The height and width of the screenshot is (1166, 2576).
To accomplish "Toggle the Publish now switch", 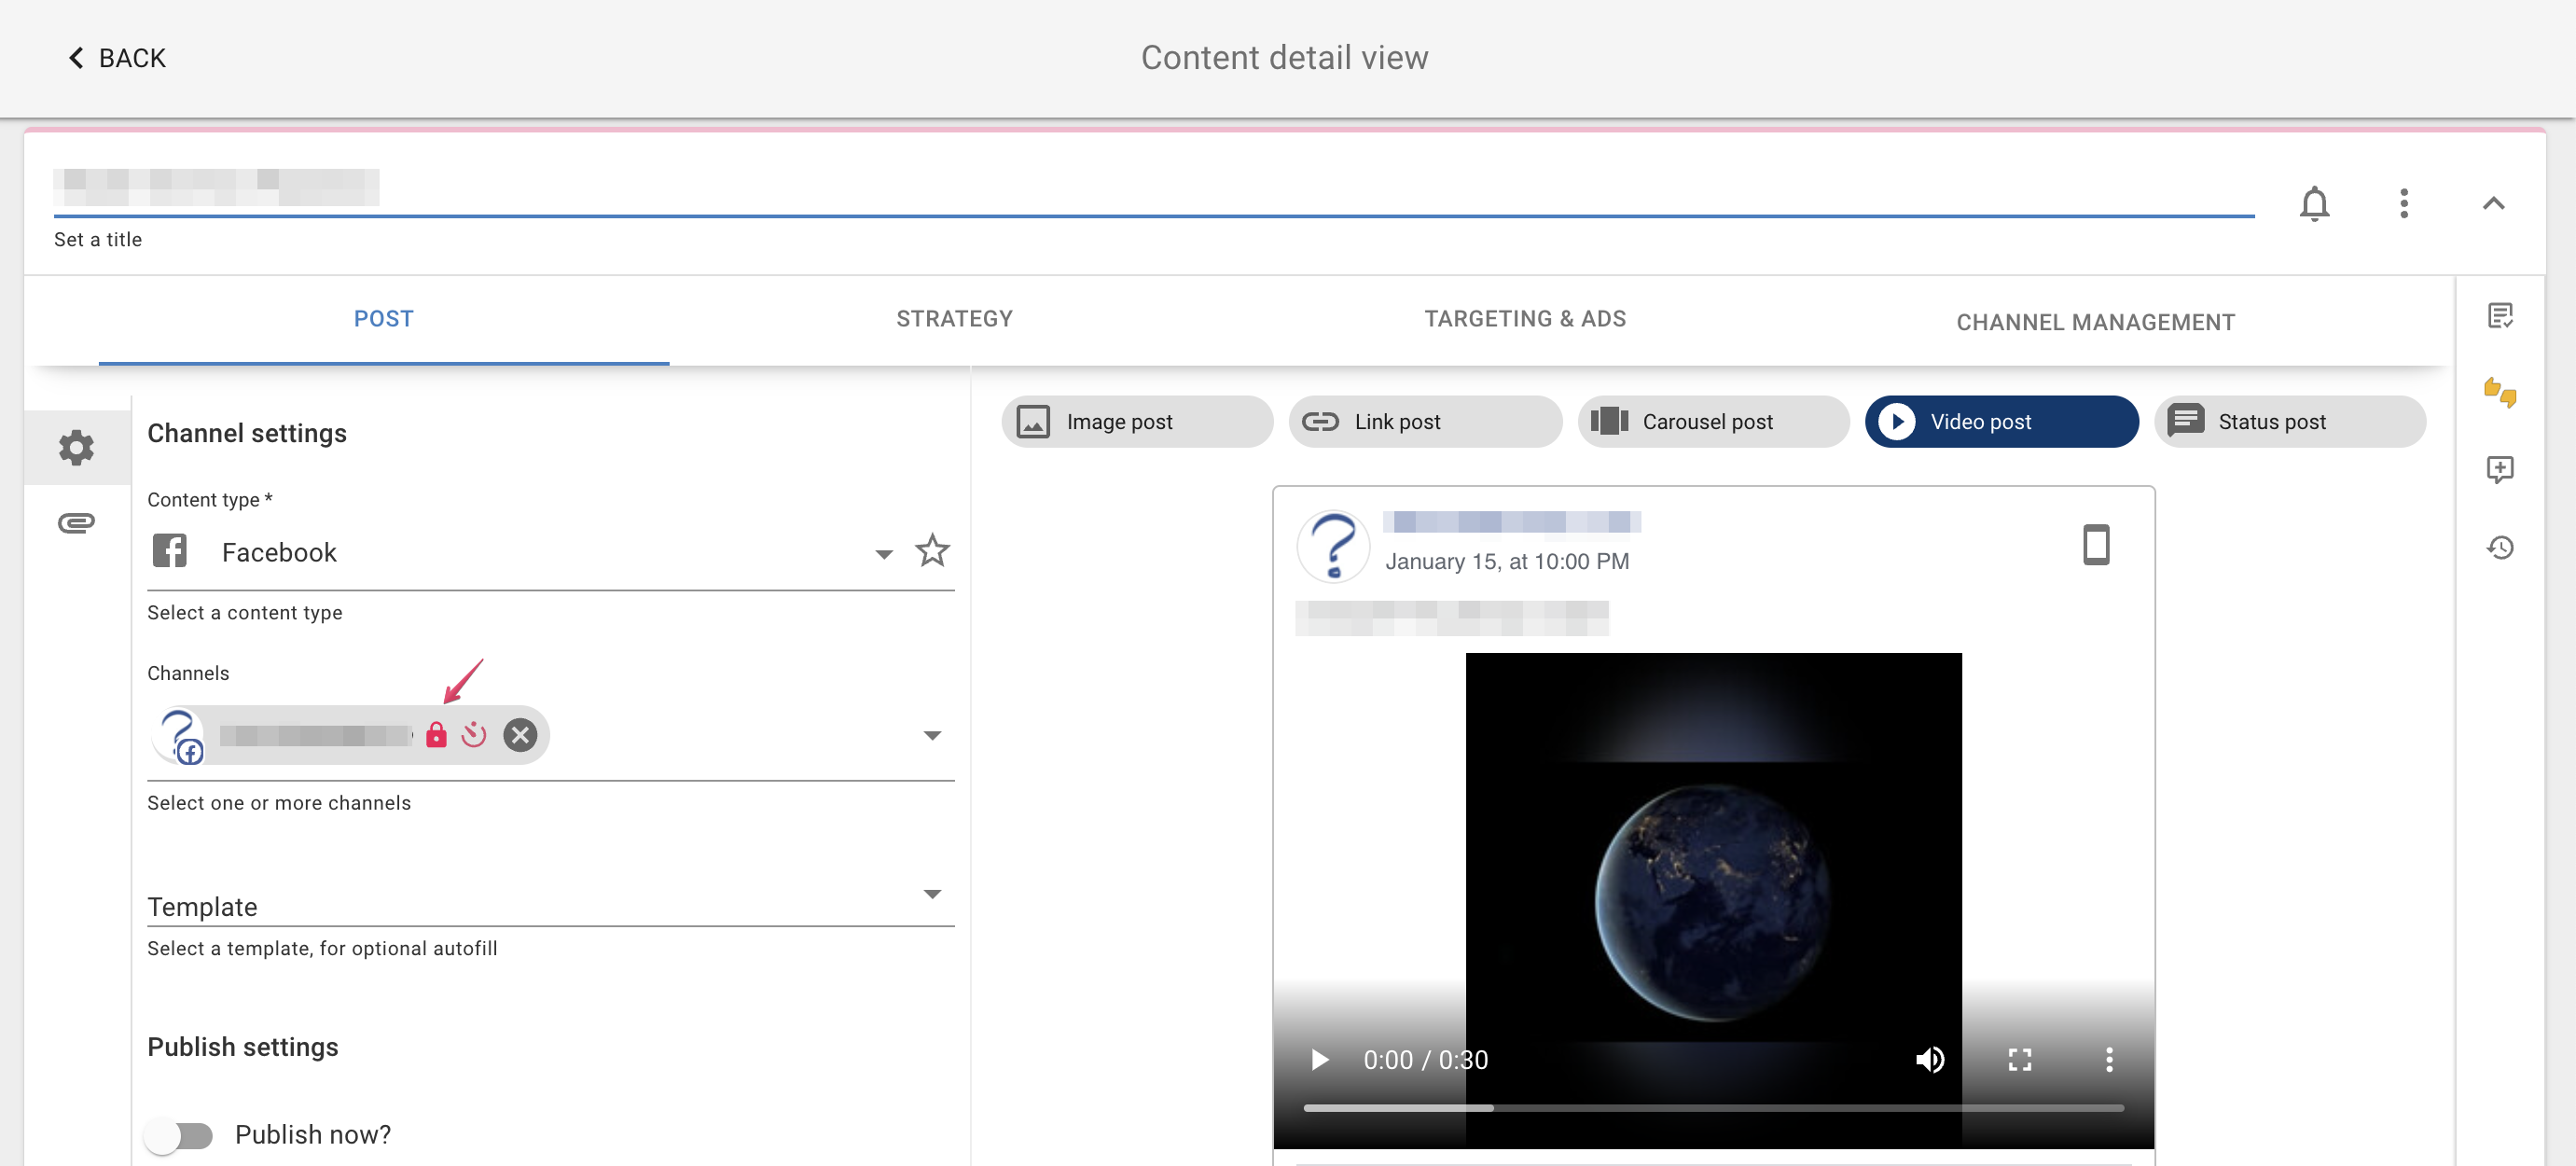I will 180,1135.
